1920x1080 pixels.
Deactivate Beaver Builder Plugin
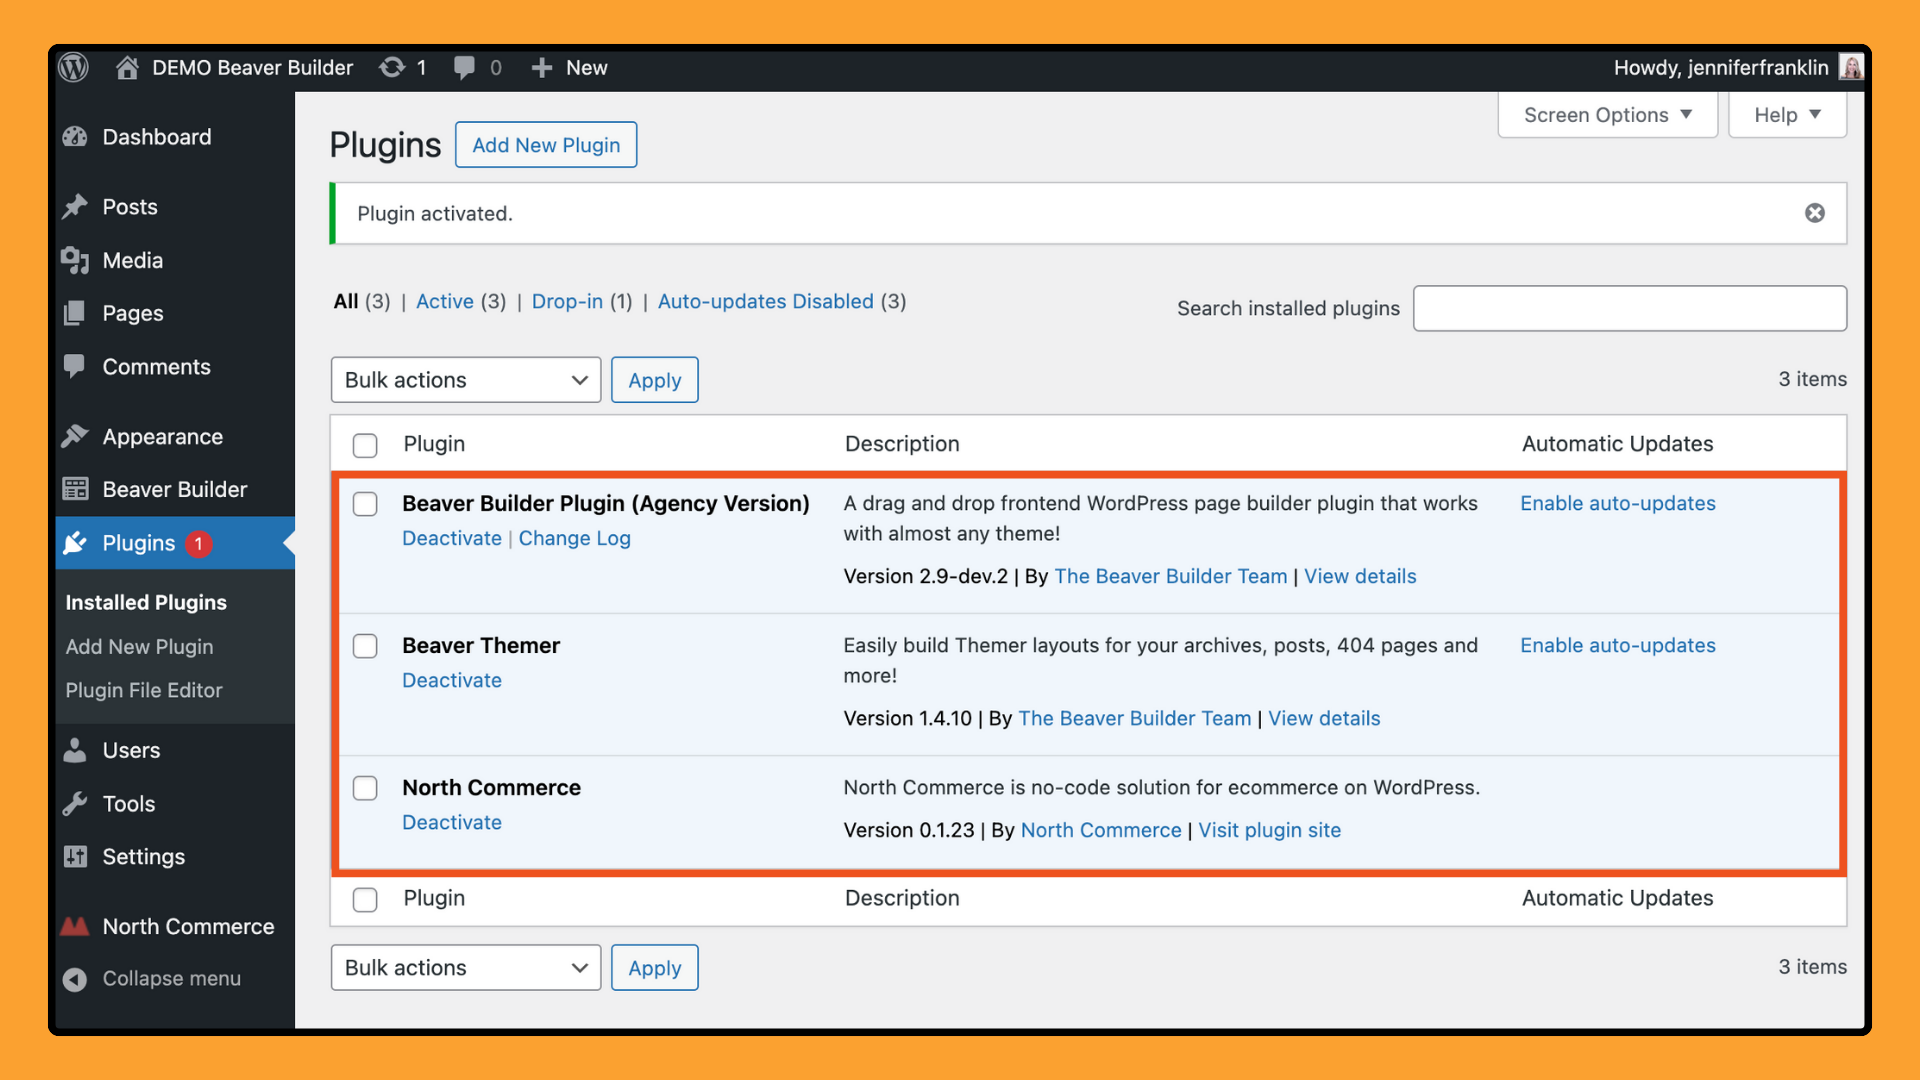click(x=452, y=538)
